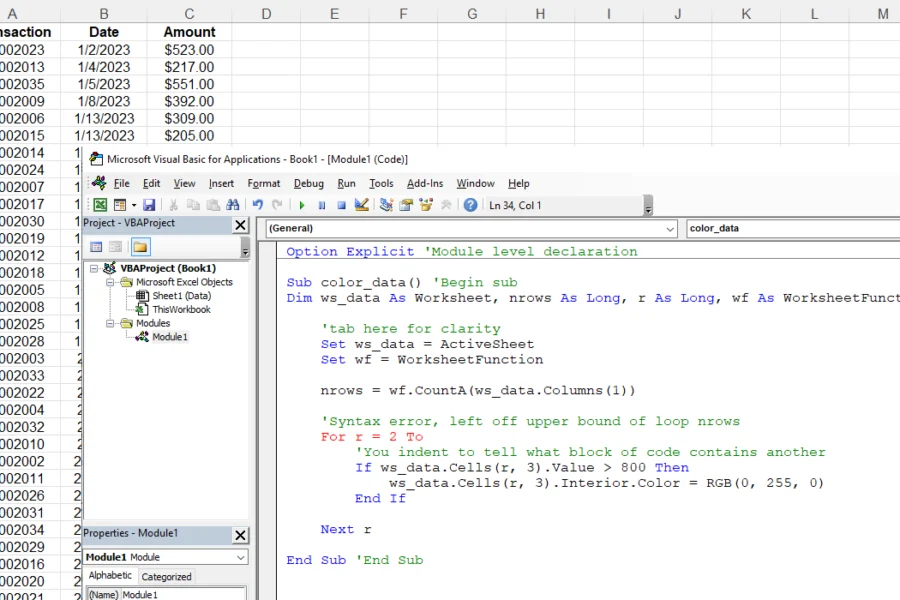
Task: Open Insert object dropdown arrow beside UserForm icon
Action: coord(134,205)
